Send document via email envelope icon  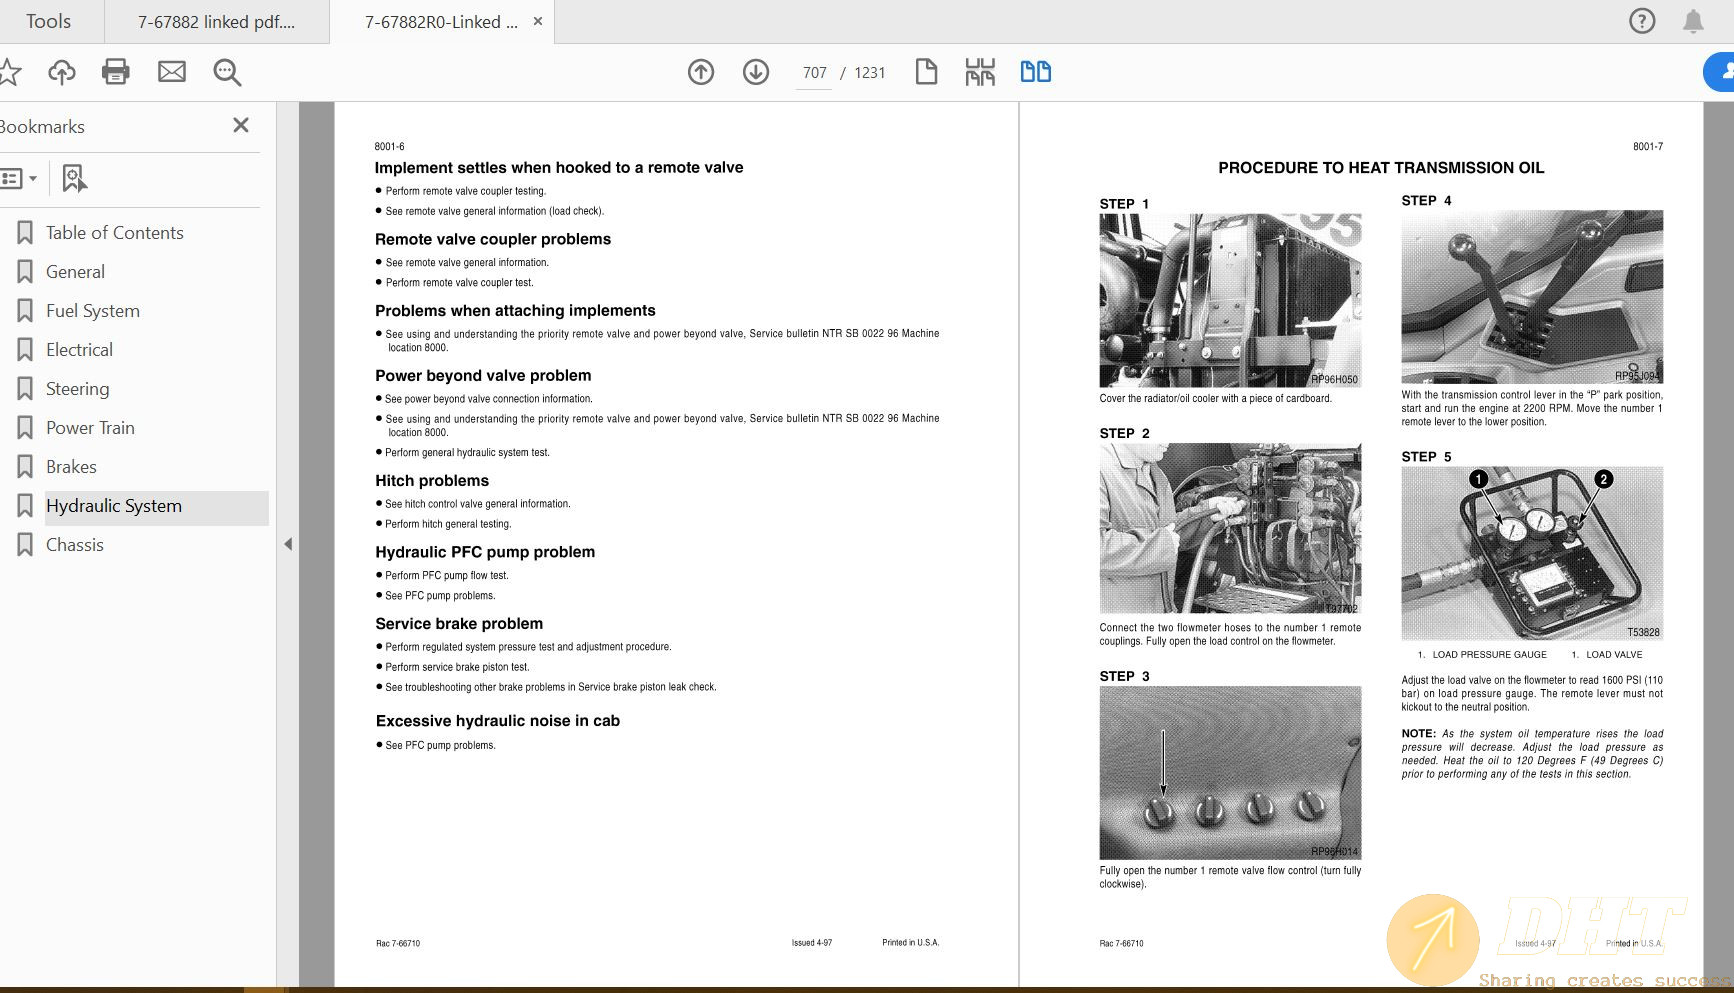(172, 72)
